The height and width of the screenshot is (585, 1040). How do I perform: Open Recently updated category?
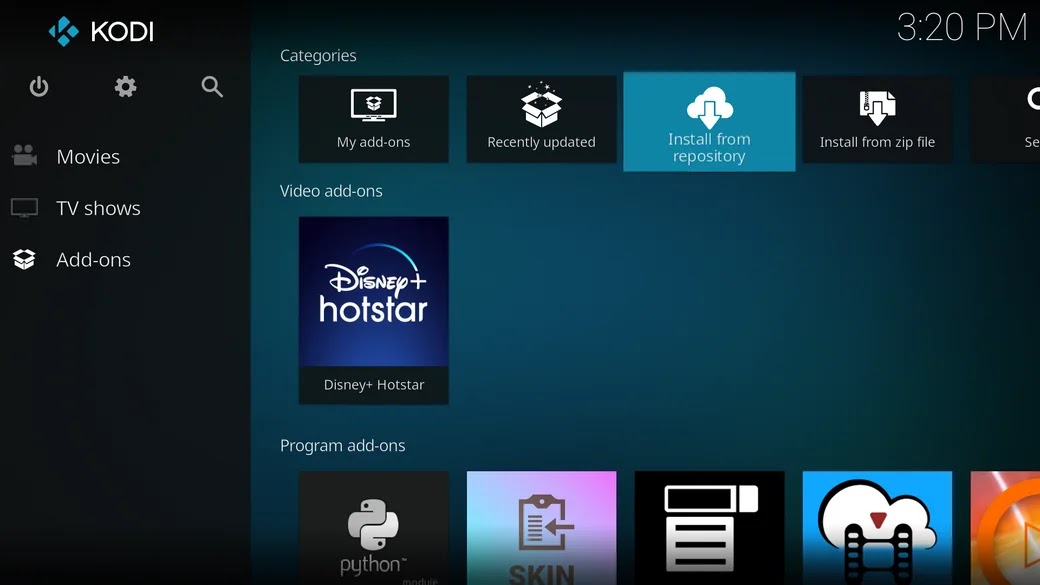[x=541, y=119]
